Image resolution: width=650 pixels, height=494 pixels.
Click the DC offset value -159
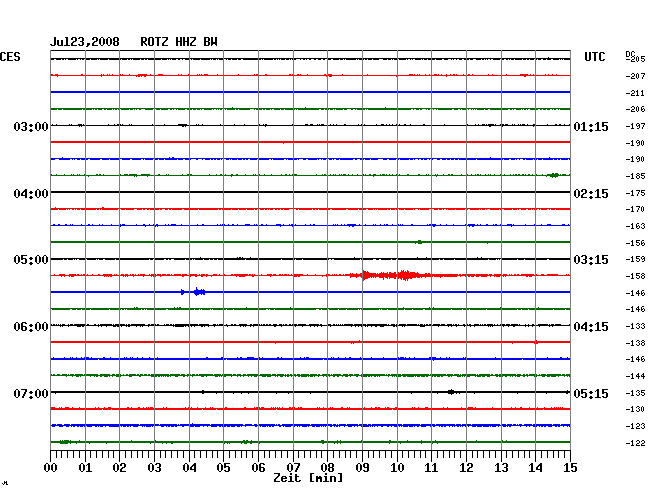coord(635,259)
